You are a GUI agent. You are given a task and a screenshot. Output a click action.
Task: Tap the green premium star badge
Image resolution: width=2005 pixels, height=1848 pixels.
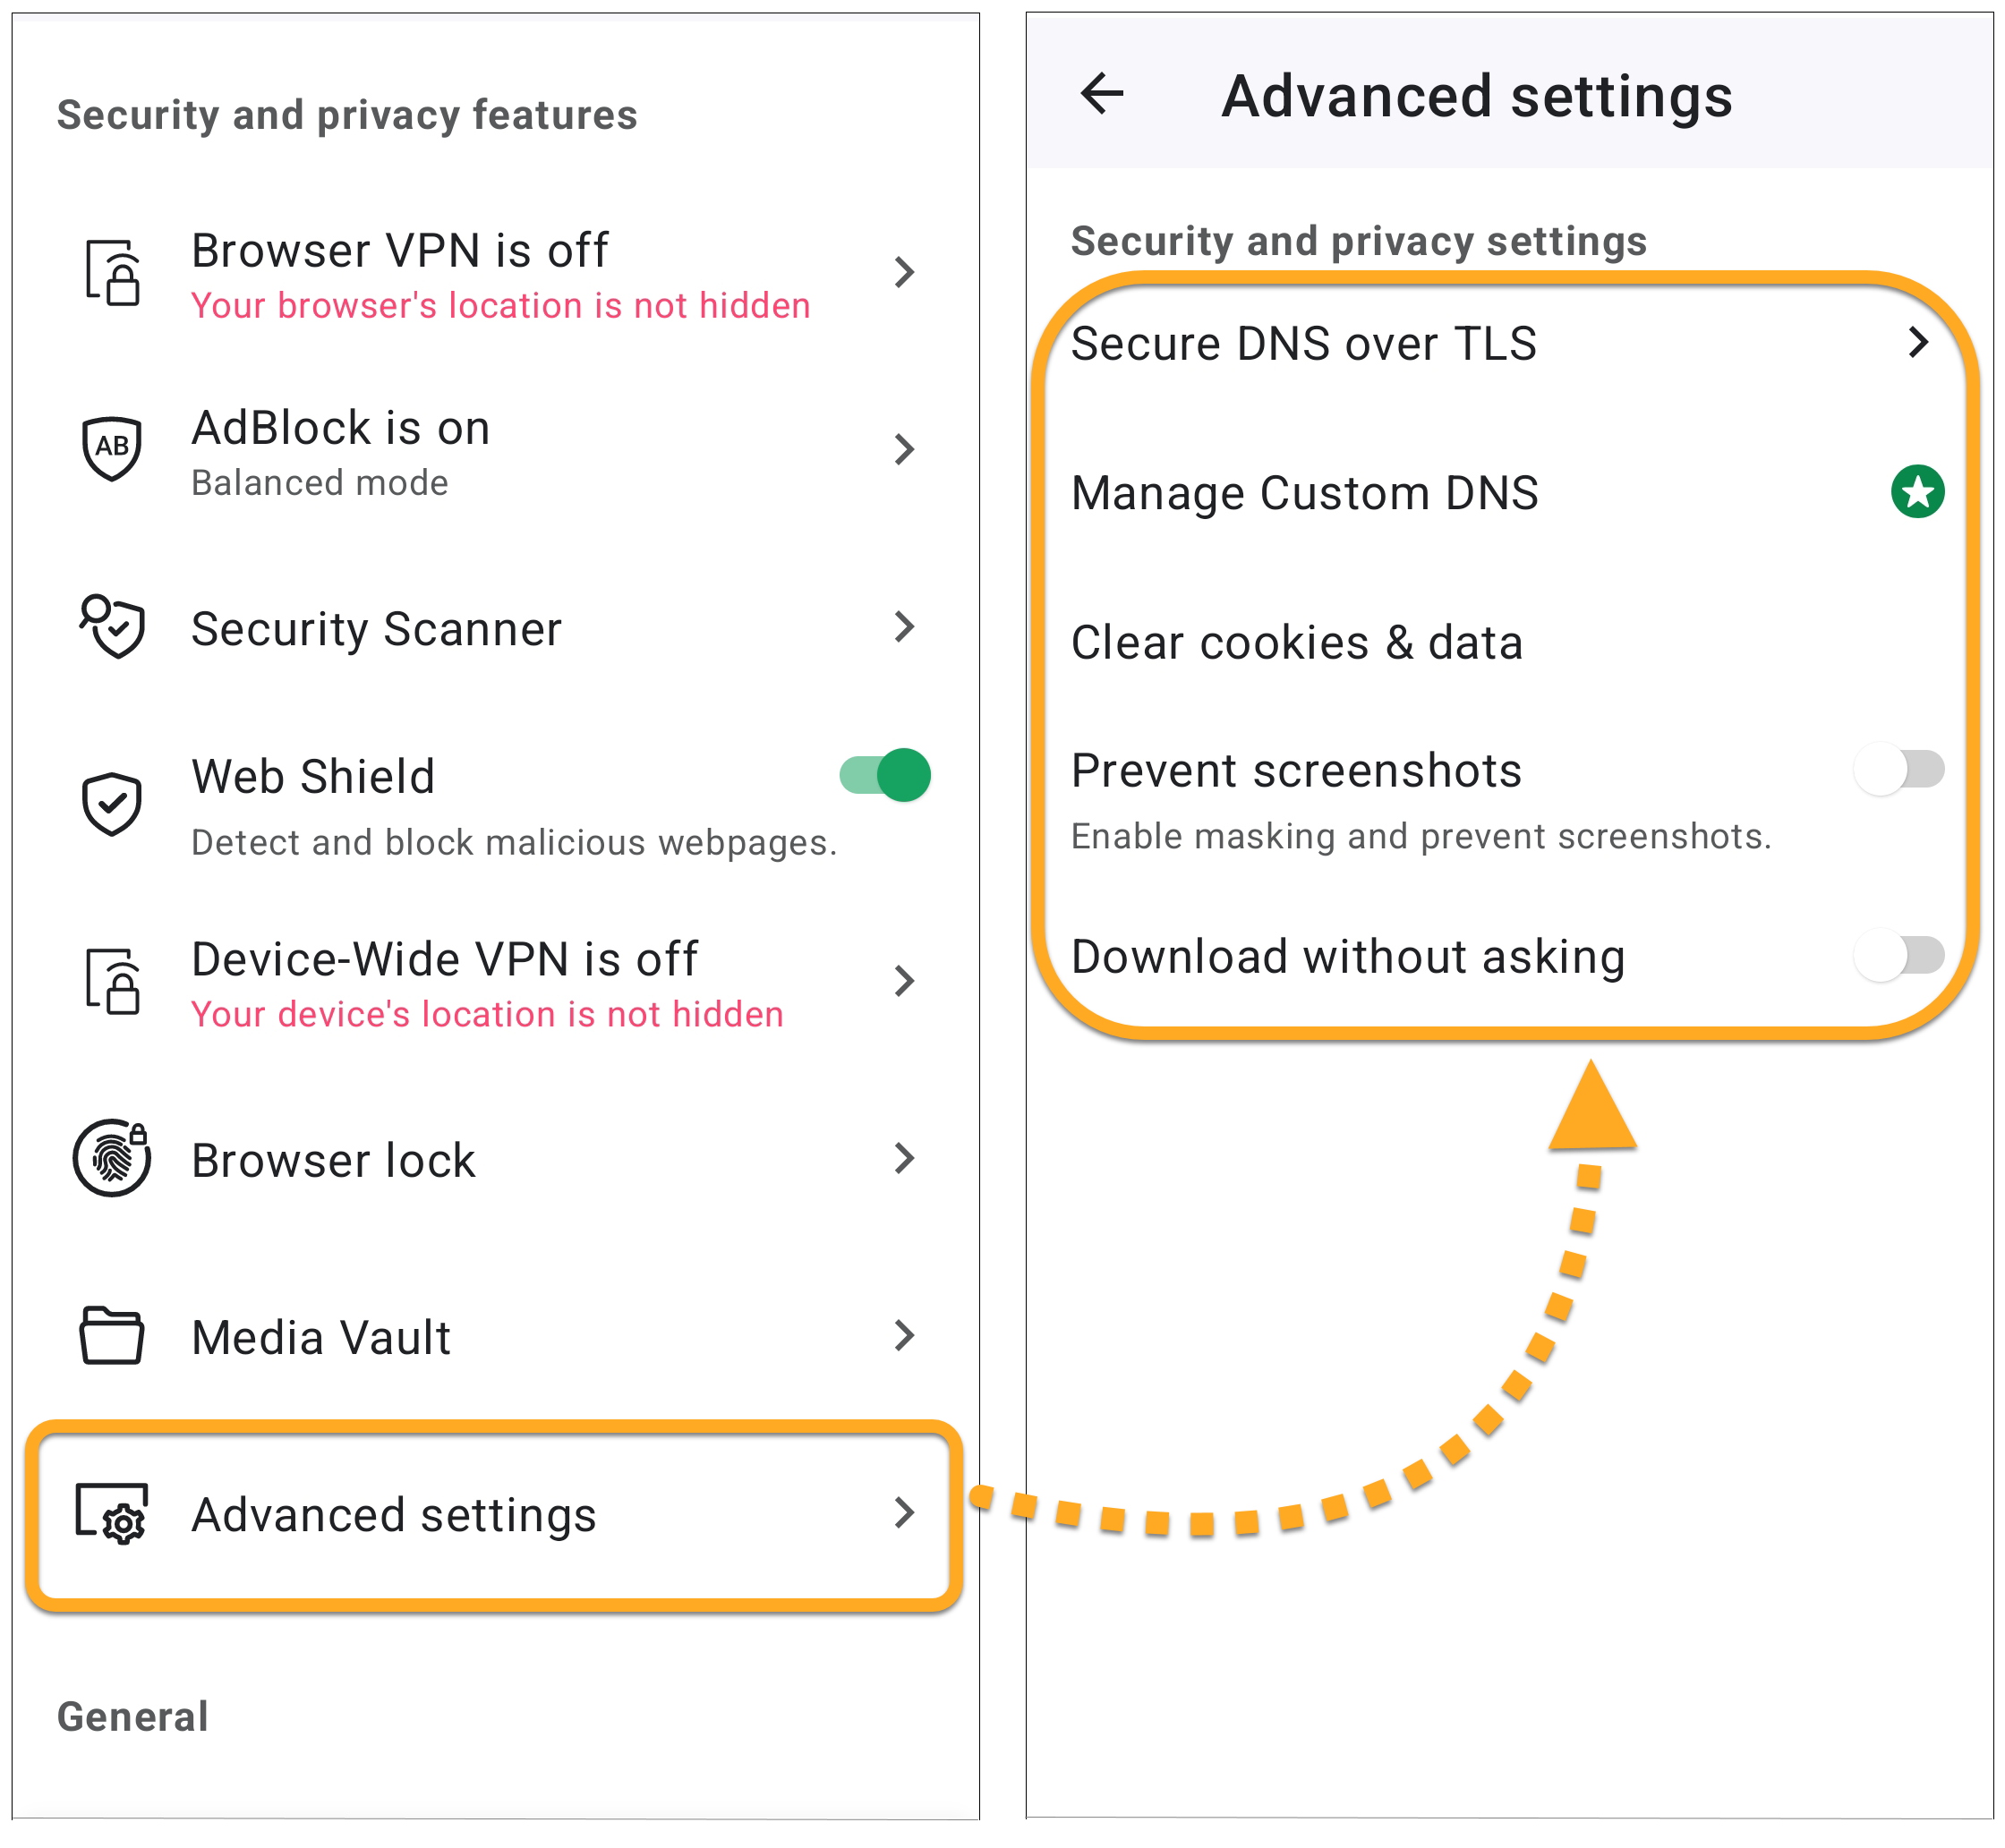click(1917, 492)
